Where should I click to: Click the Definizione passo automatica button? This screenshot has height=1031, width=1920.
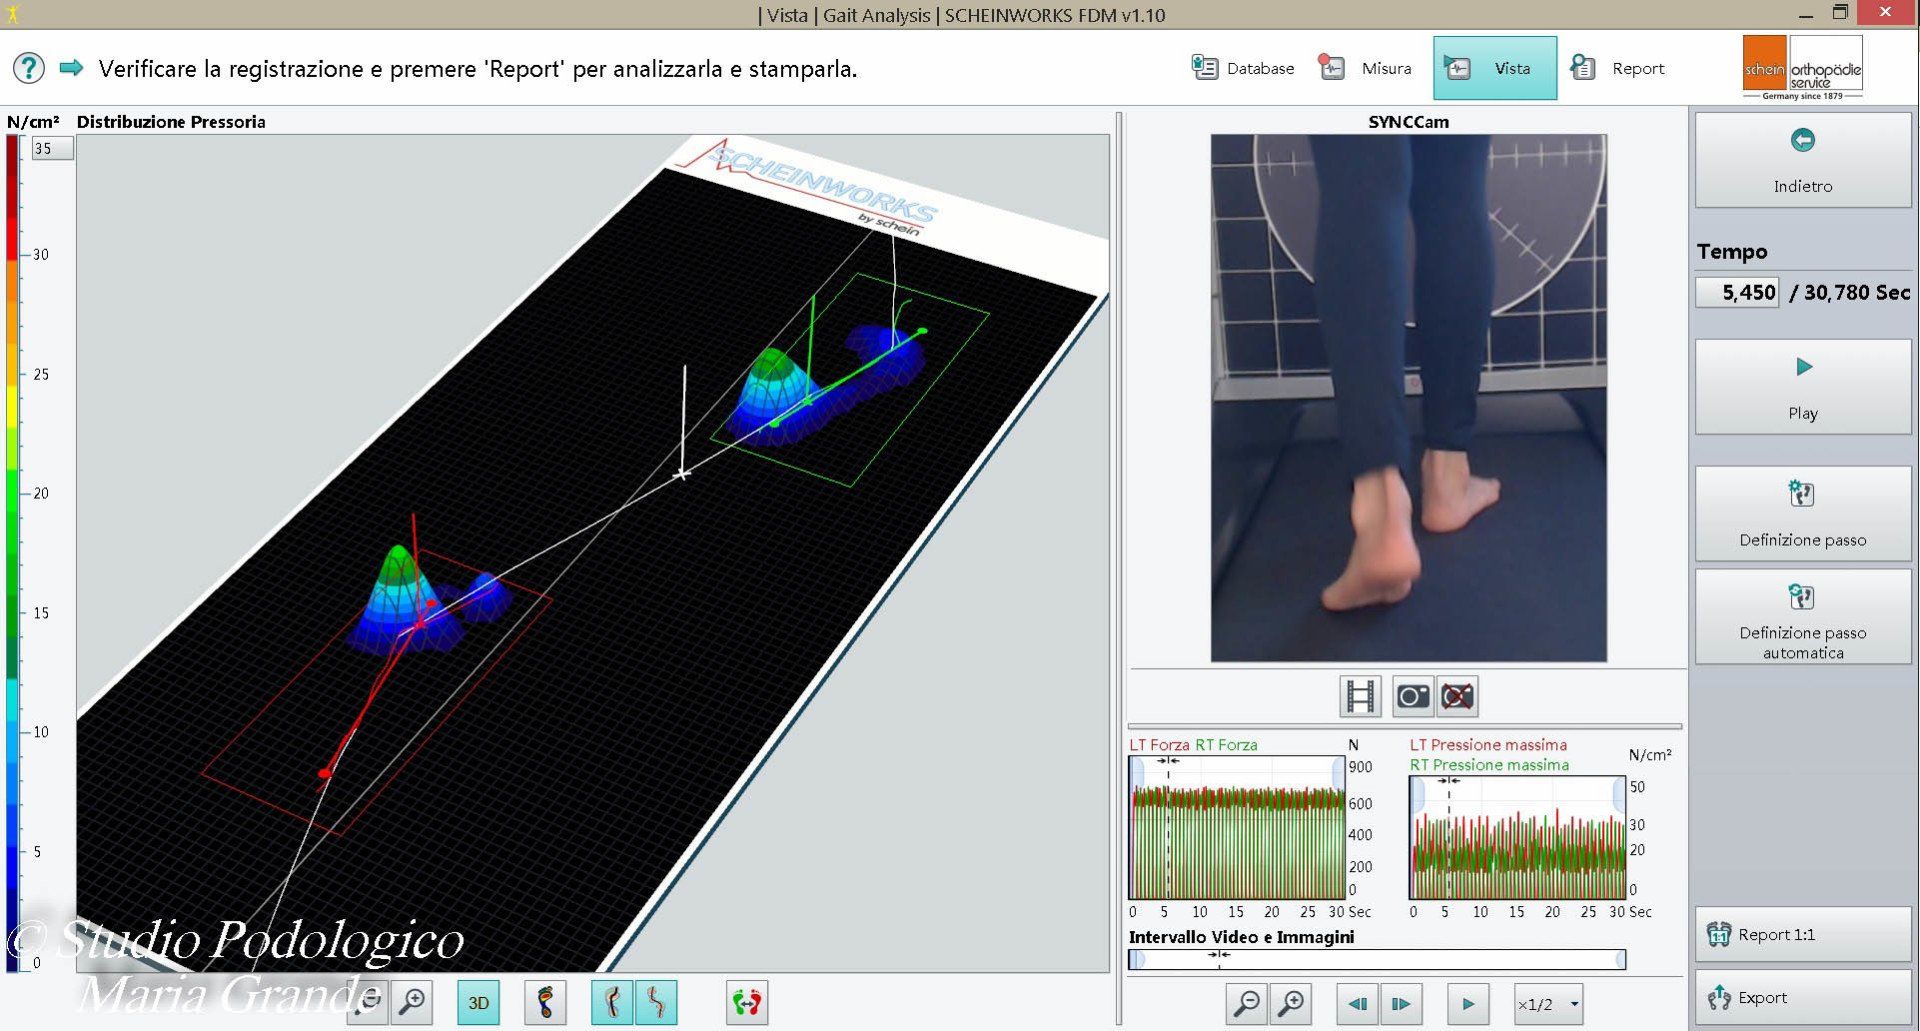click(x=1803, y=617)
